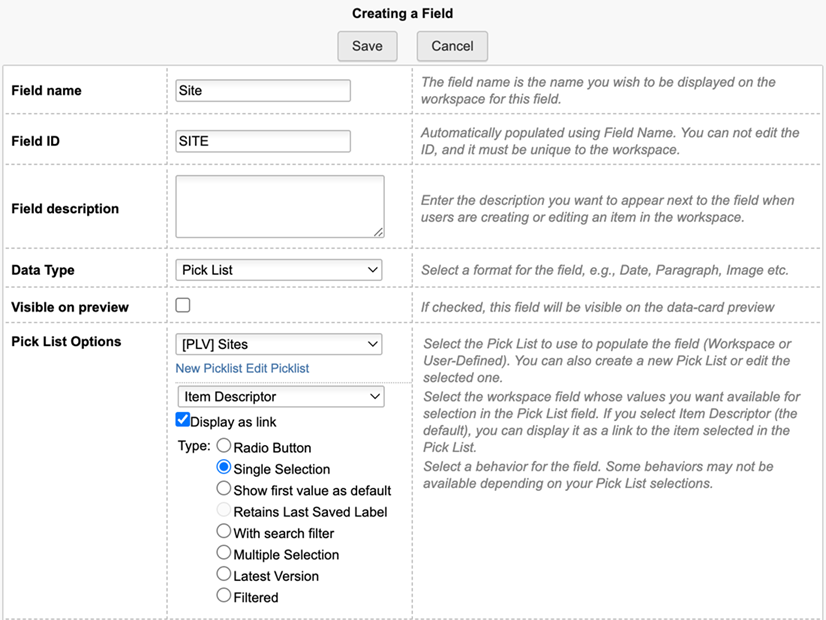This screenshot has width=826, height=620.
Task: Uncheck the Display as link checkbox
Action: 183,420
